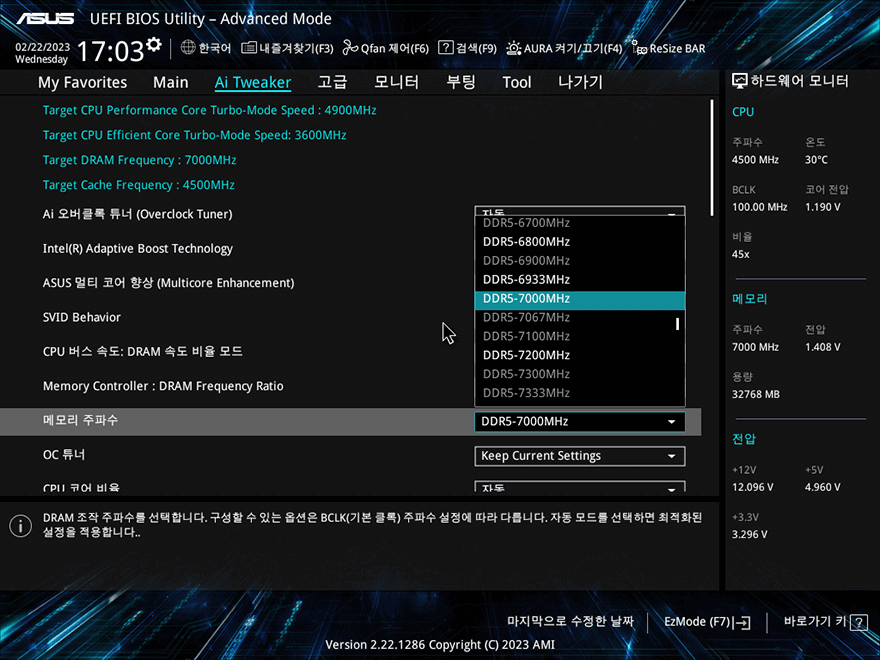Viewport: 880px width, 660px height.
Task: Click 마지막으로 수정한 날짜 button
Action: pyautogui.click(x=570, y=622)
